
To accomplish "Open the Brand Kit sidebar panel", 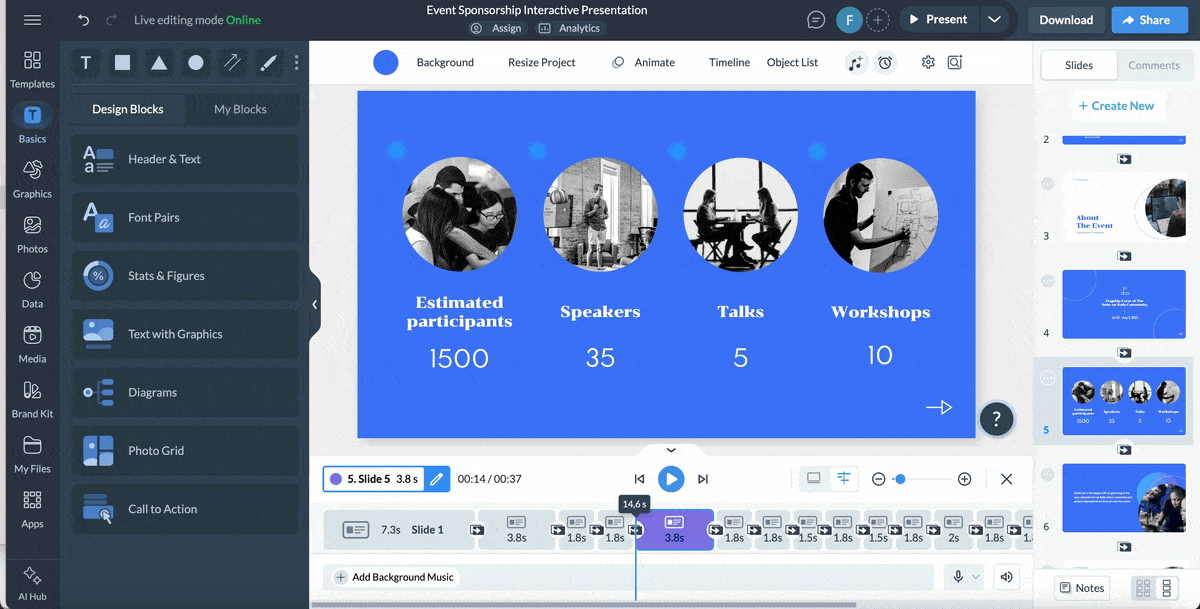I will click(x=32, y=398).
